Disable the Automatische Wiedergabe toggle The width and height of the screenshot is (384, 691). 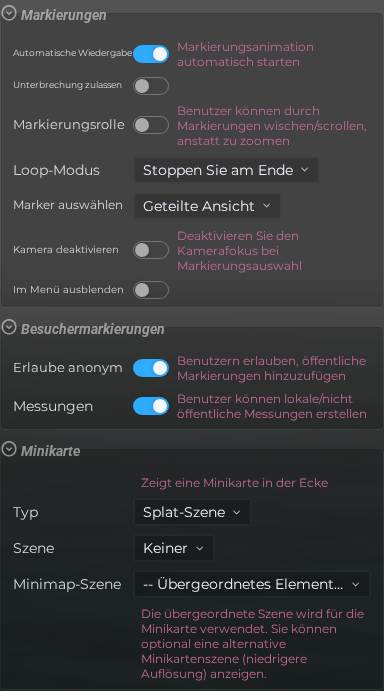pos(151,54)
